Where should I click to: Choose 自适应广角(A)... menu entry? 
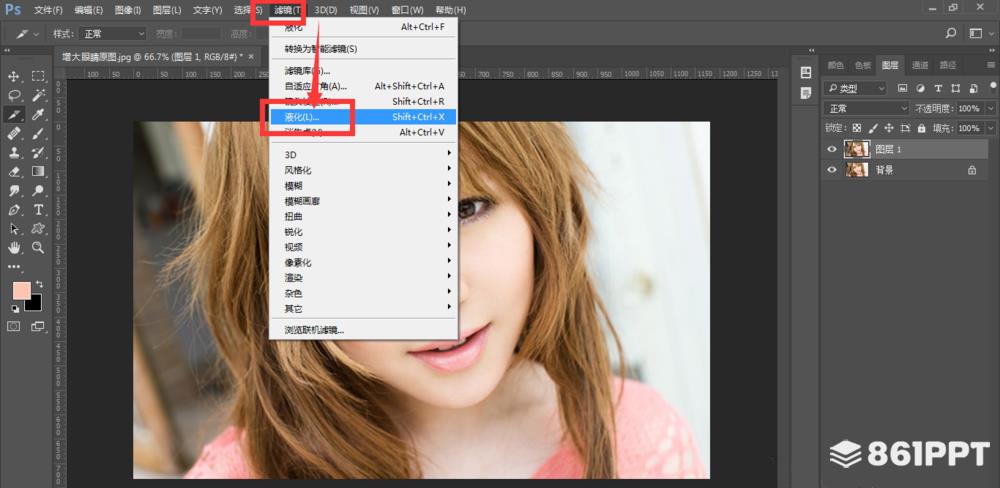coord(364,86)
